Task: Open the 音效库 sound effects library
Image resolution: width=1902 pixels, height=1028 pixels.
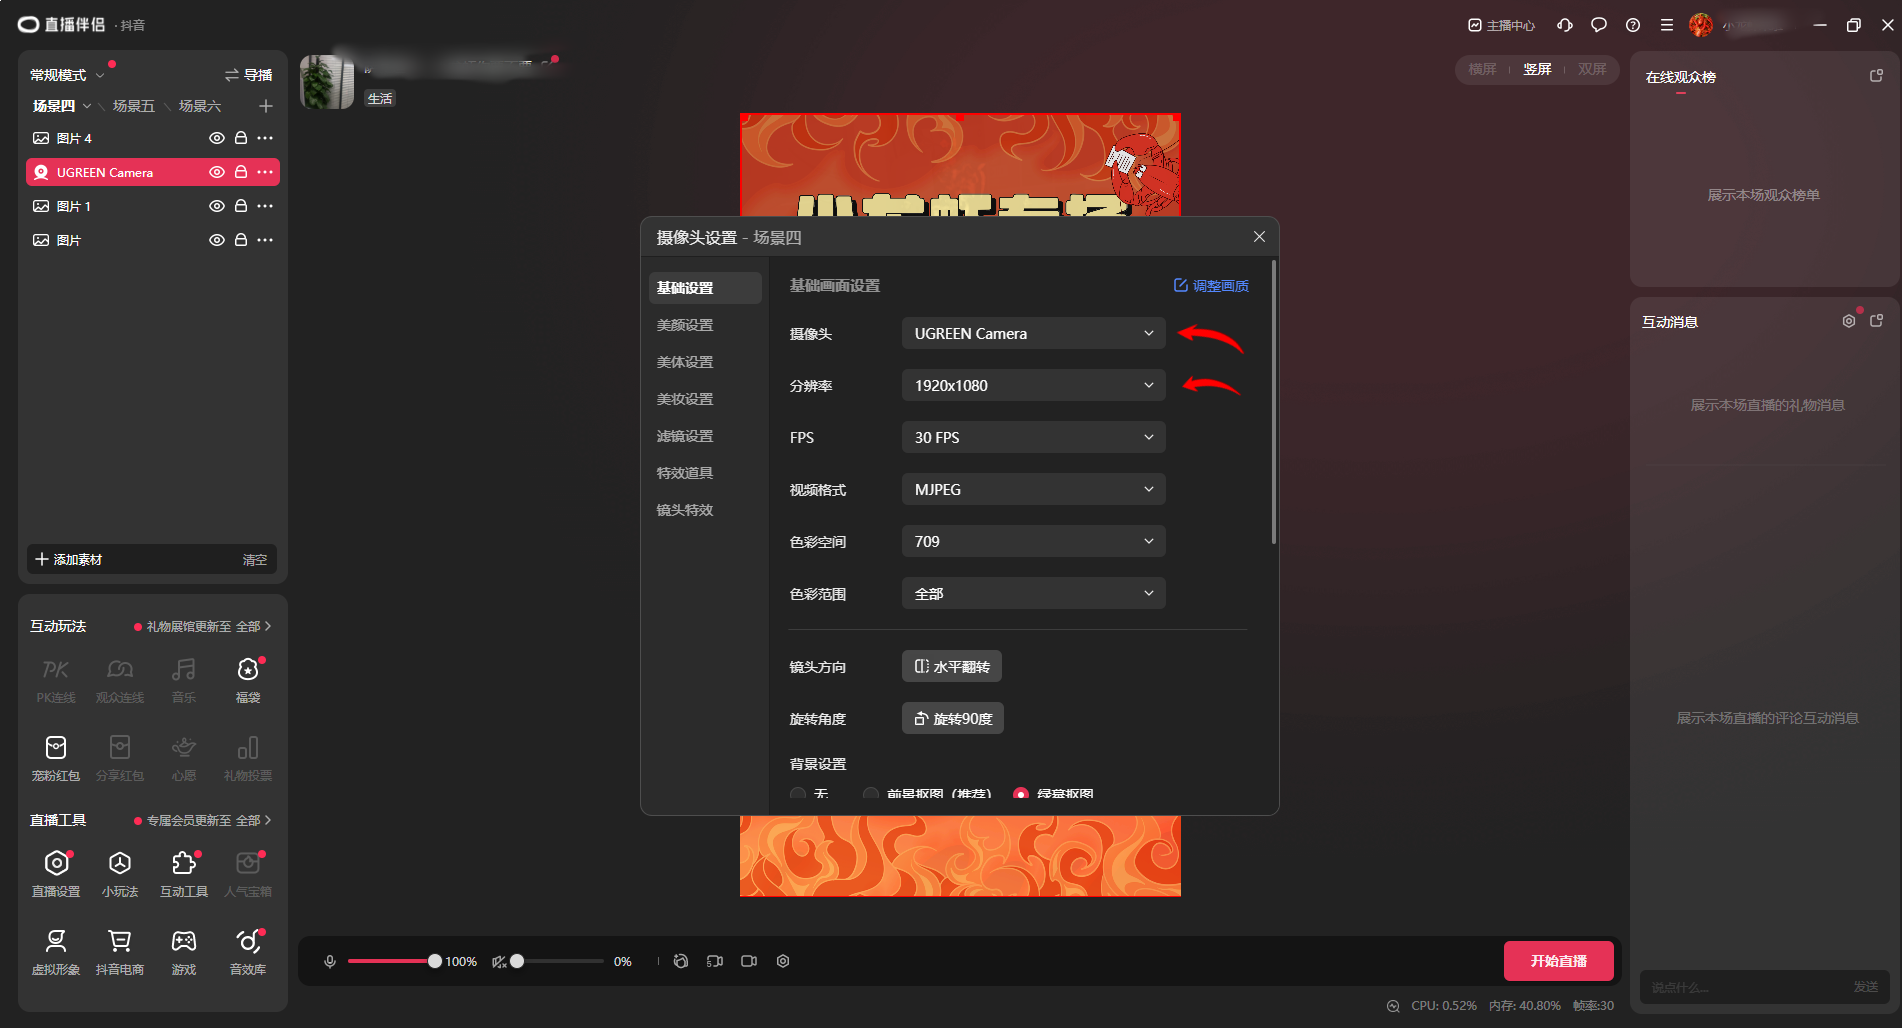Action: (247, 951)
